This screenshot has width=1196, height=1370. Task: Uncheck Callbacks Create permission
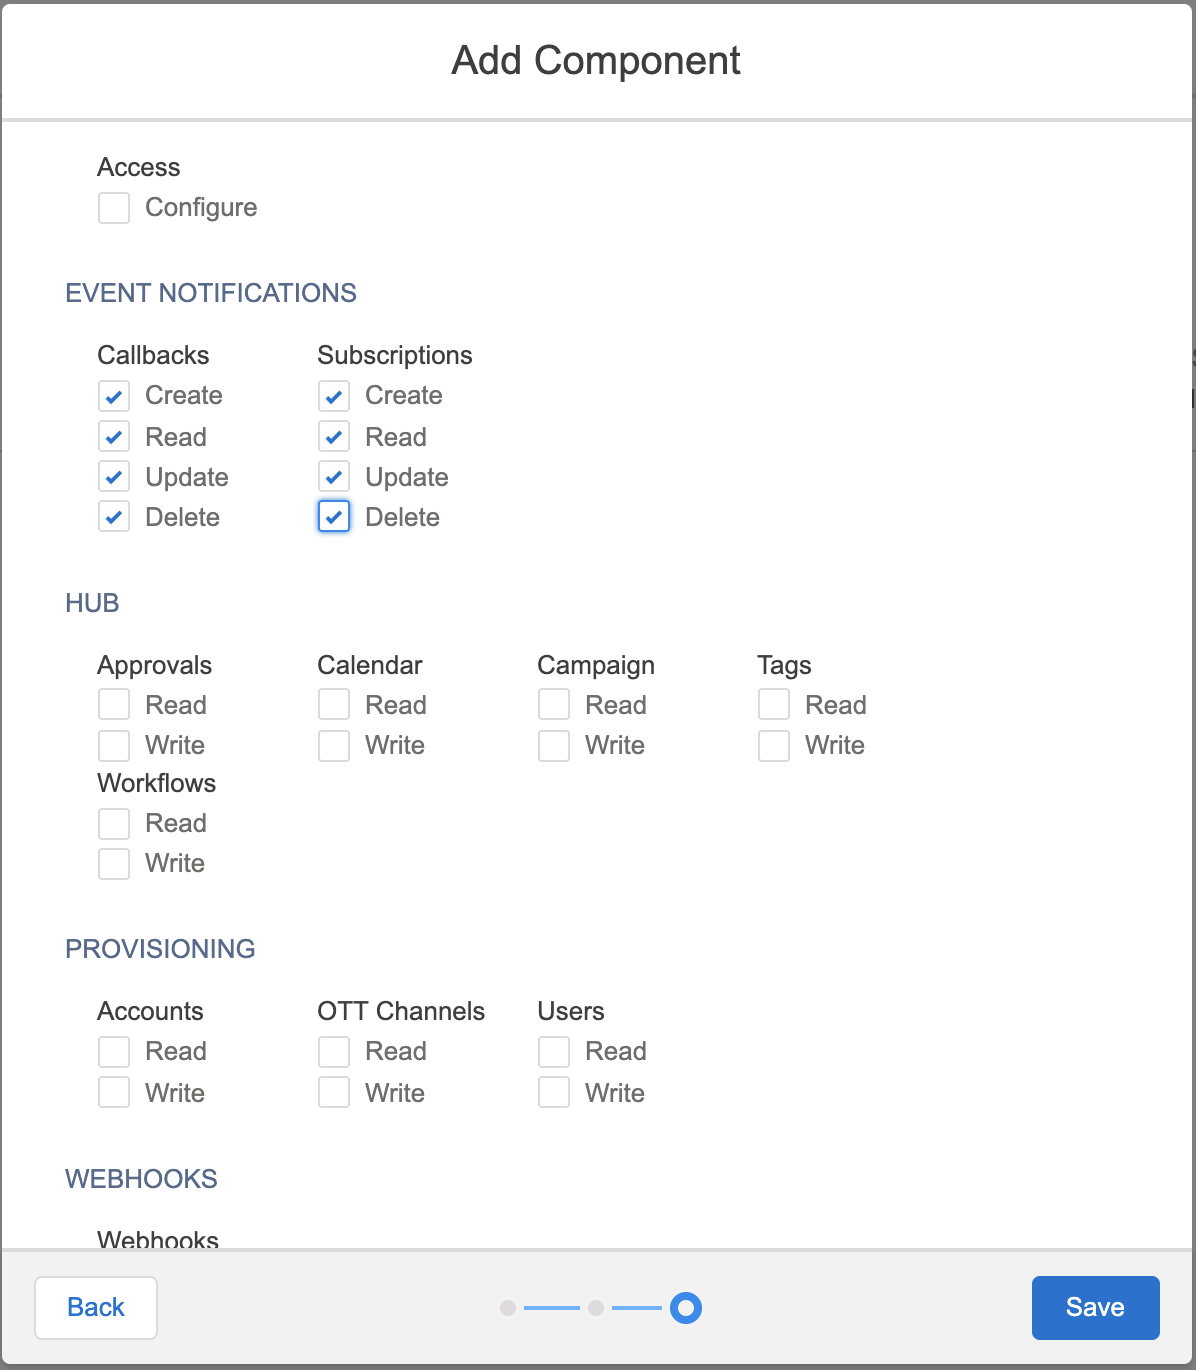click(x=114, y=396)
